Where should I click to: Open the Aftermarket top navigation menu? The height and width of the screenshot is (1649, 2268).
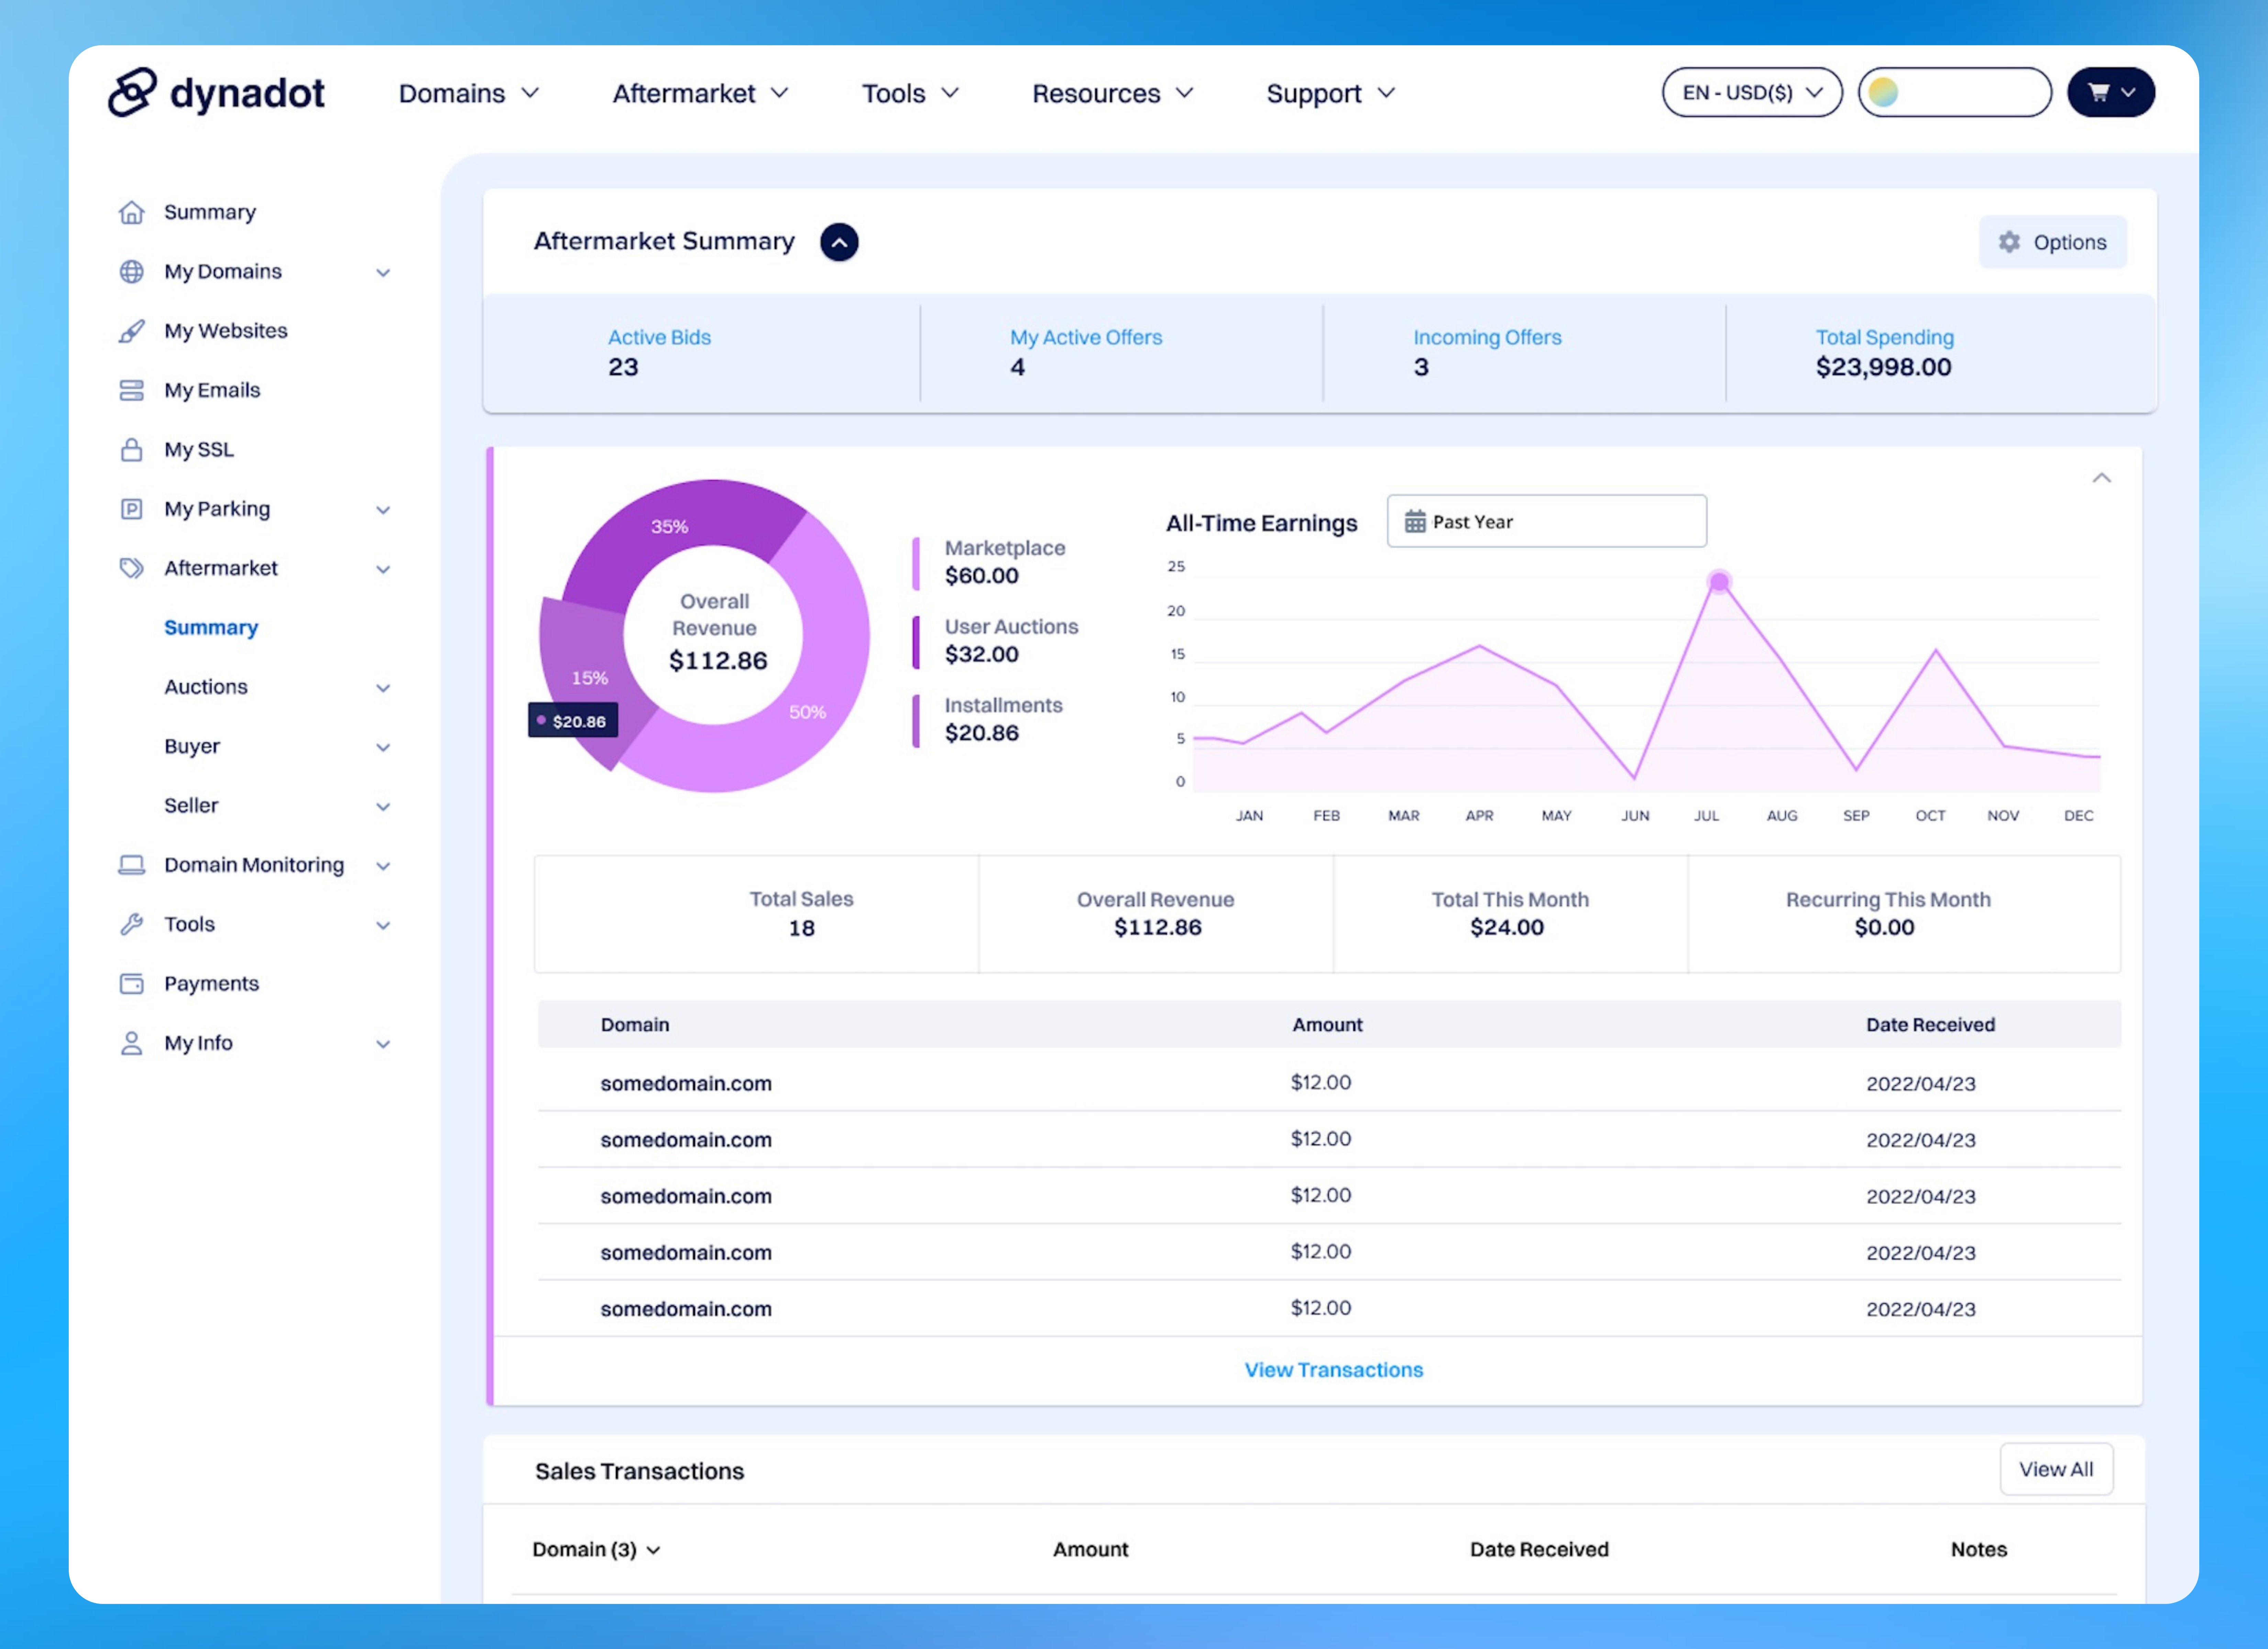(700, 93)
